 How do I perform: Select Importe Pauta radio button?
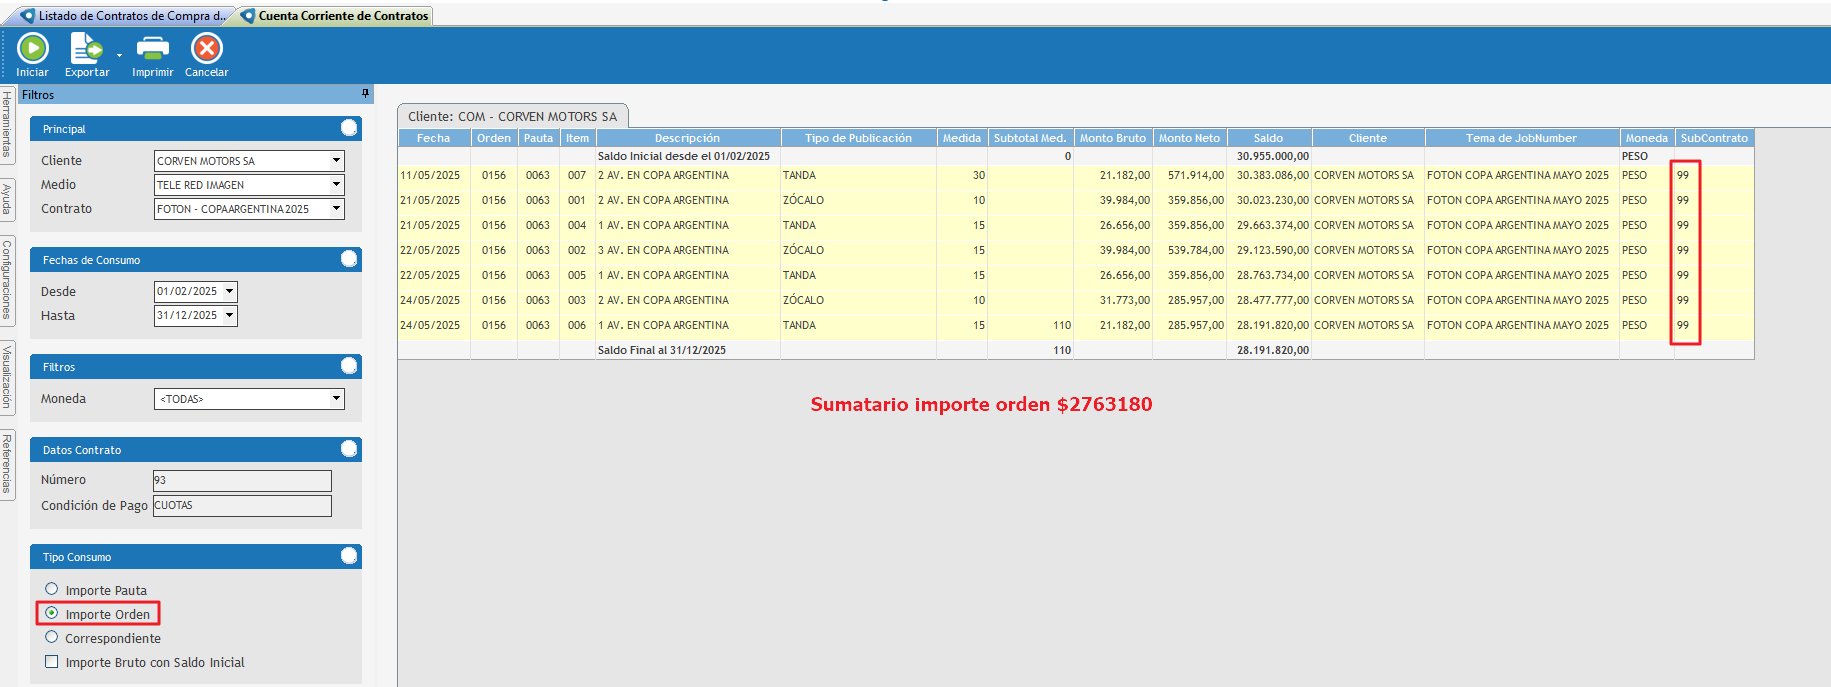(52, 589)
